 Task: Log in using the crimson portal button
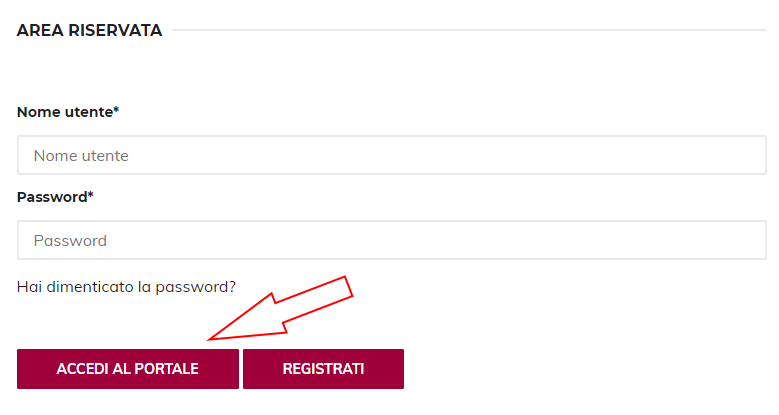click(127, 369)
